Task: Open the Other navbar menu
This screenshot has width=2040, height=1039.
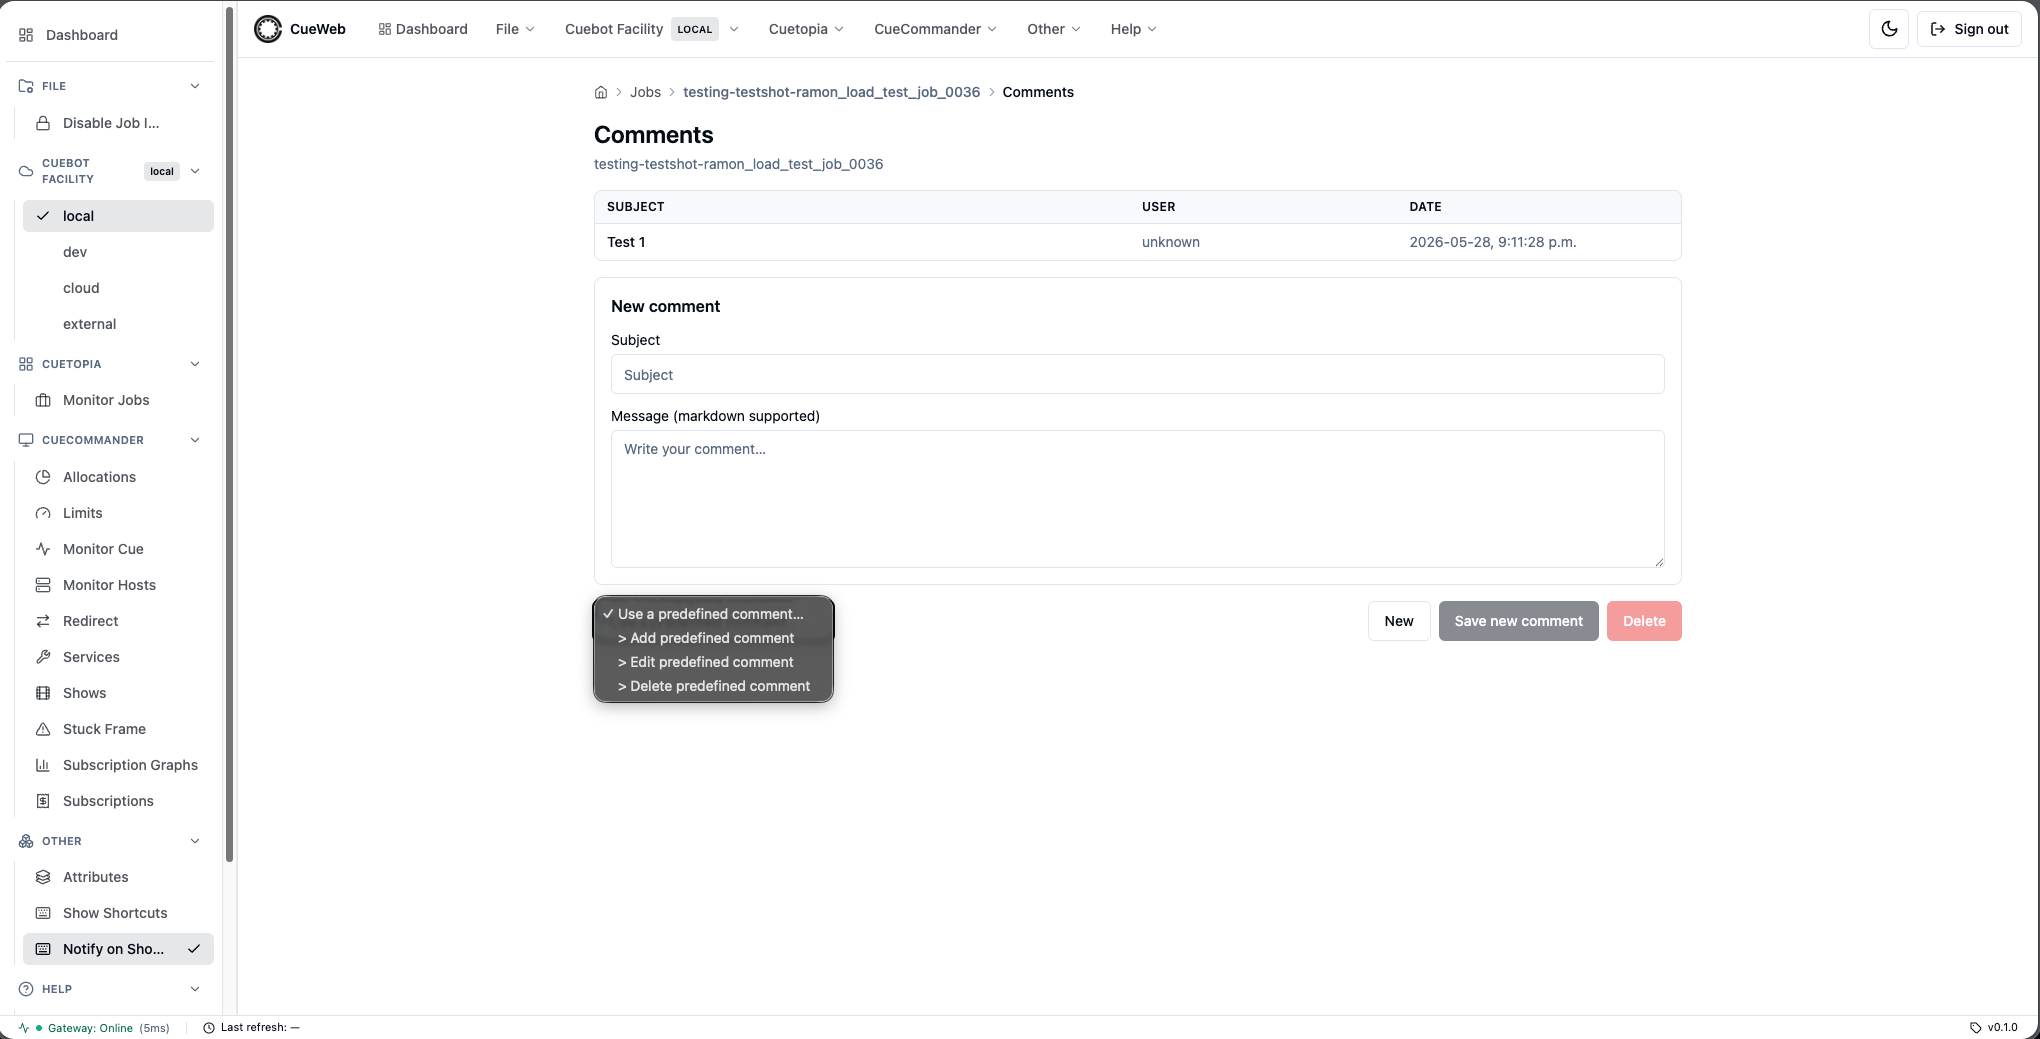Action: point(1054,29)
